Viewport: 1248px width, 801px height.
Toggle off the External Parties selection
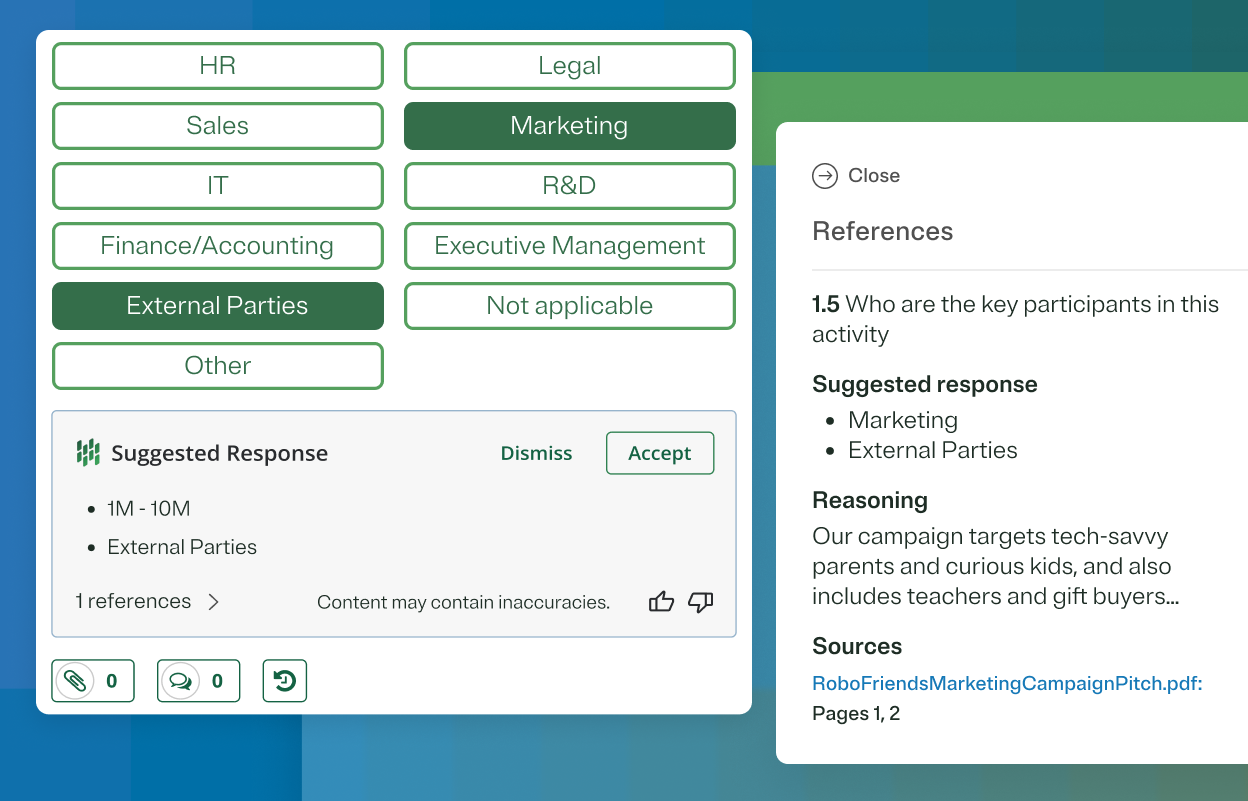[217, 305]
